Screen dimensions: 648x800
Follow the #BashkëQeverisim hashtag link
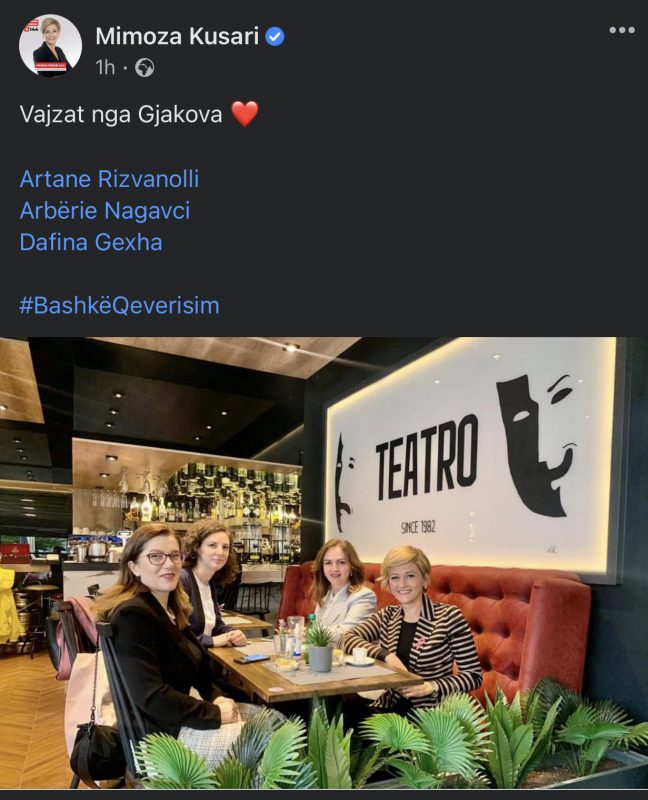119,306
